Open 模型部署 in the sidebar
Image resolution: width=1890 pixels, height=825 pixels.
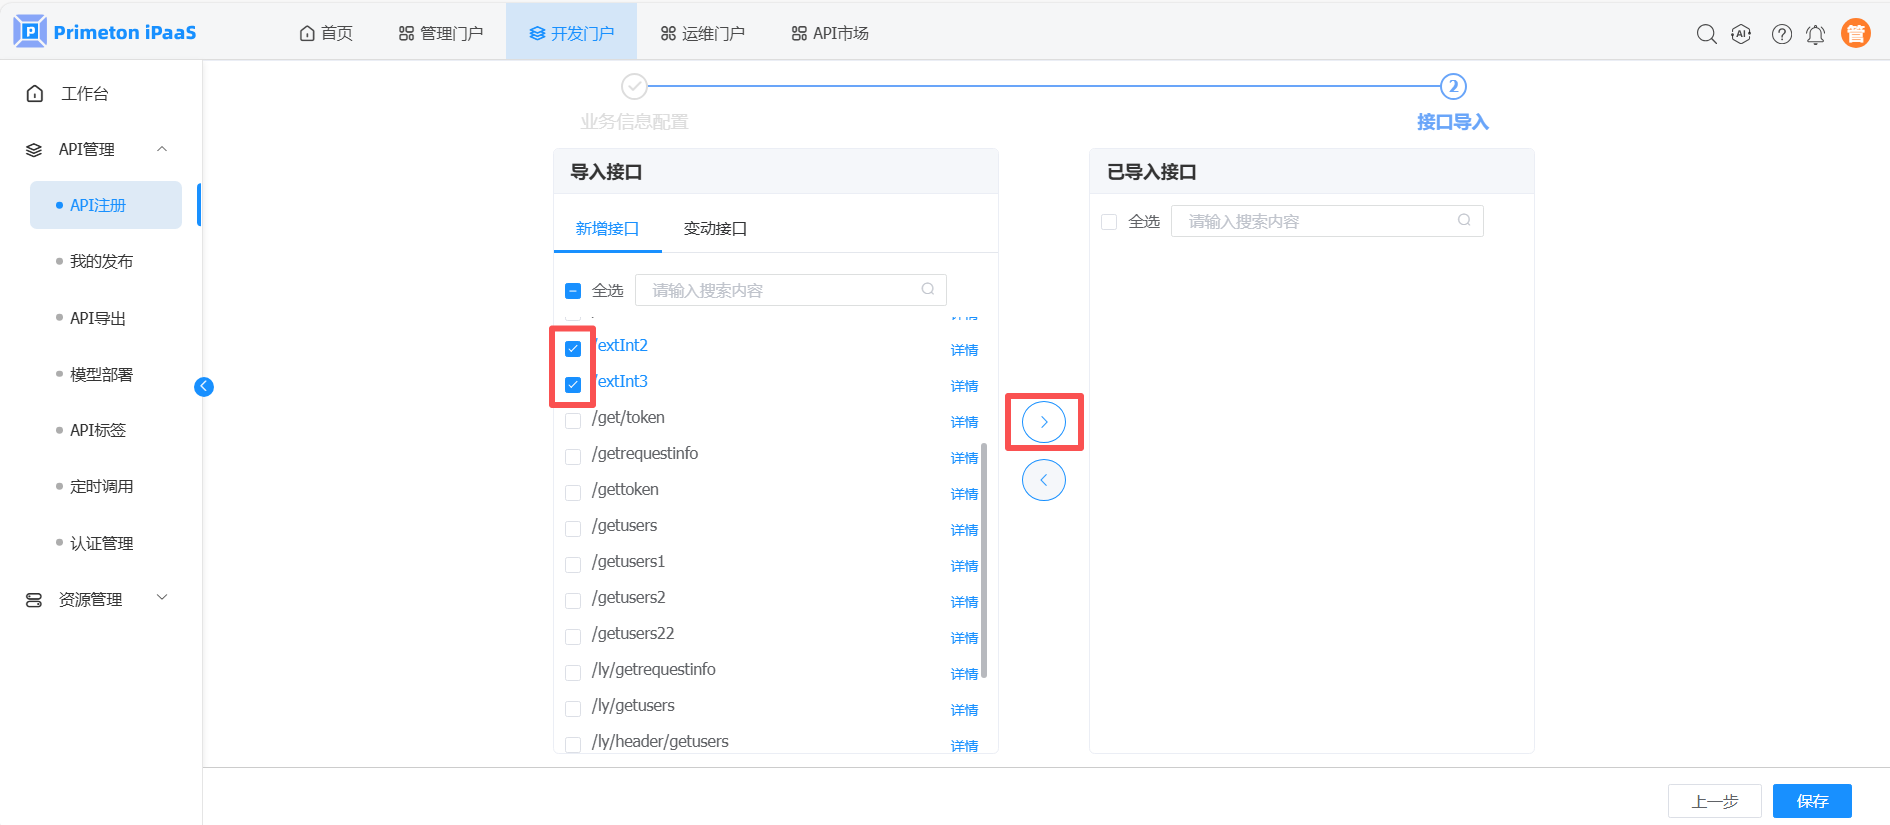101,374
